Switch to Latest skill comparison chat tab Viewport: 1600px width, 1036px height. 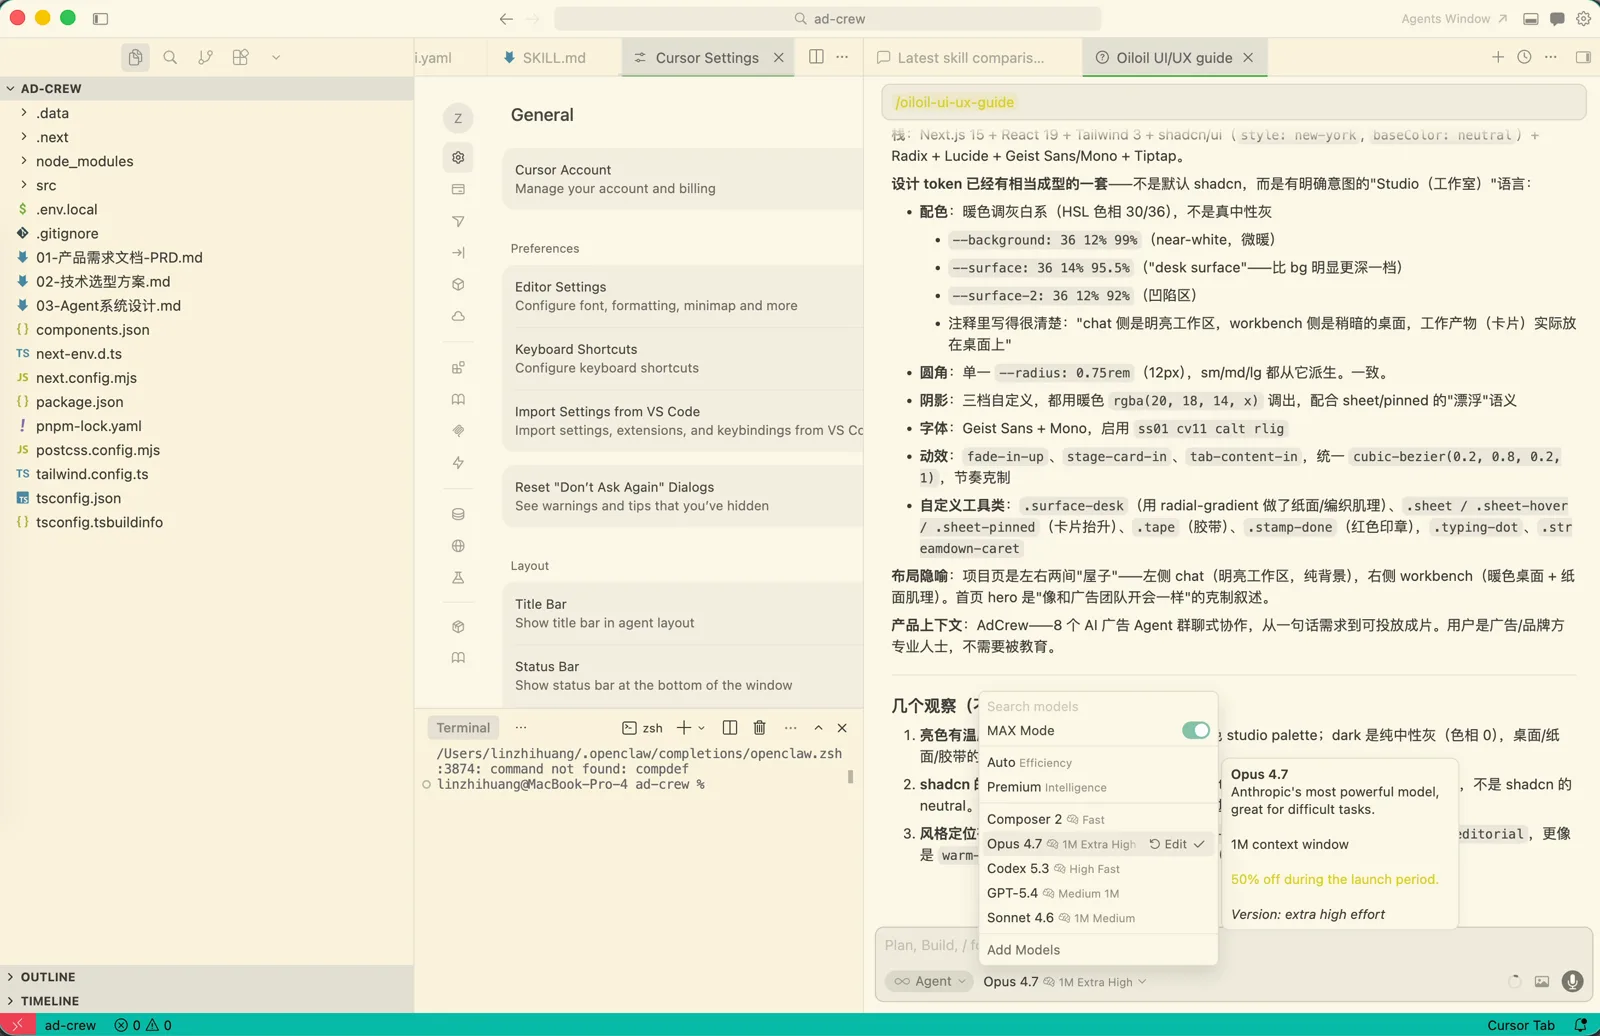970,57
